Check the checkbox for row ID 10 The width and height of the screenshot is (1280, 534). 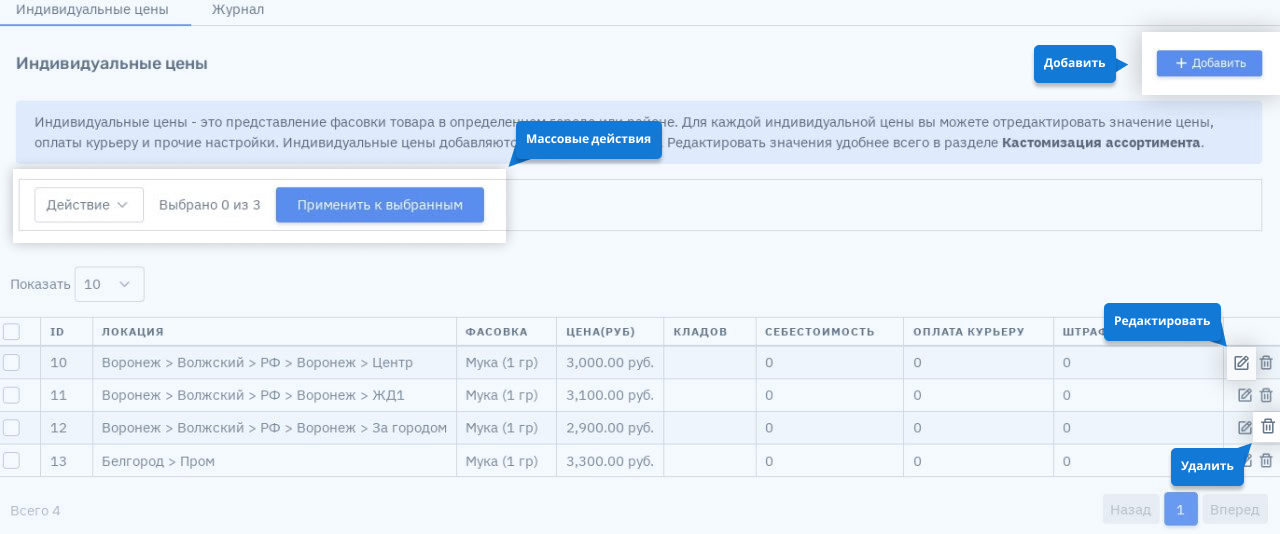12,362
